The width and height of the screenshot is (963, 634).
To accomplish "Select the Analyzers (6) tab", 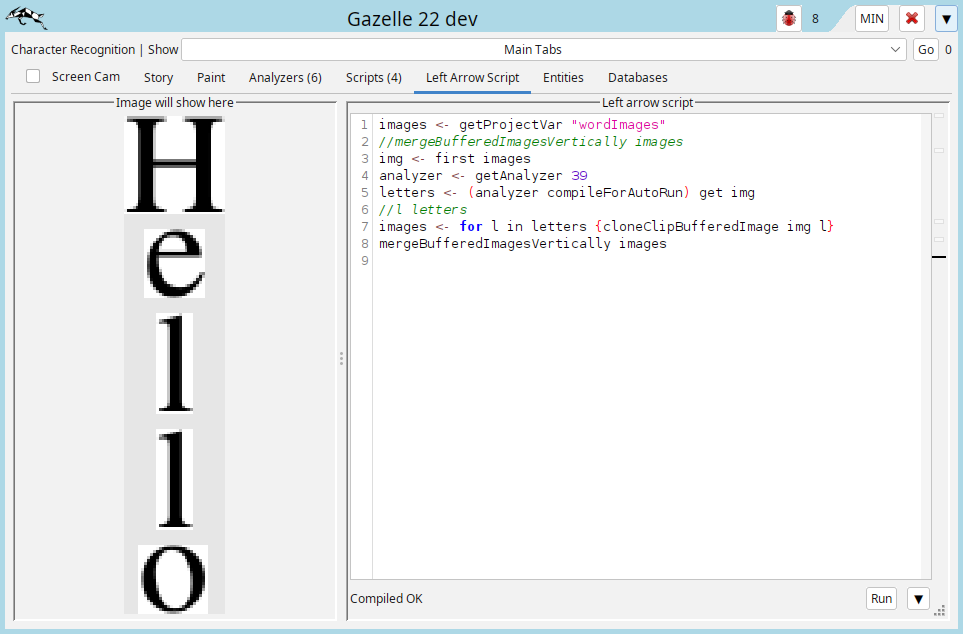I will [x=285, y=77].
